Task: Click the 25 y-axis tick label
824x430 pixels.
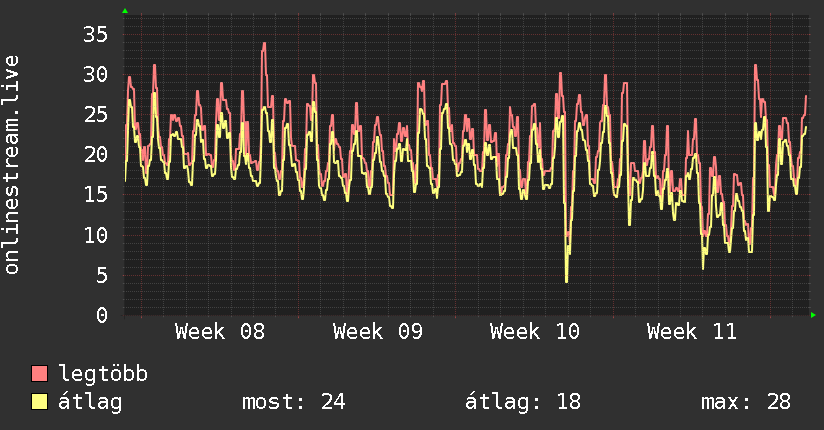Action: [x=96, y=115]
